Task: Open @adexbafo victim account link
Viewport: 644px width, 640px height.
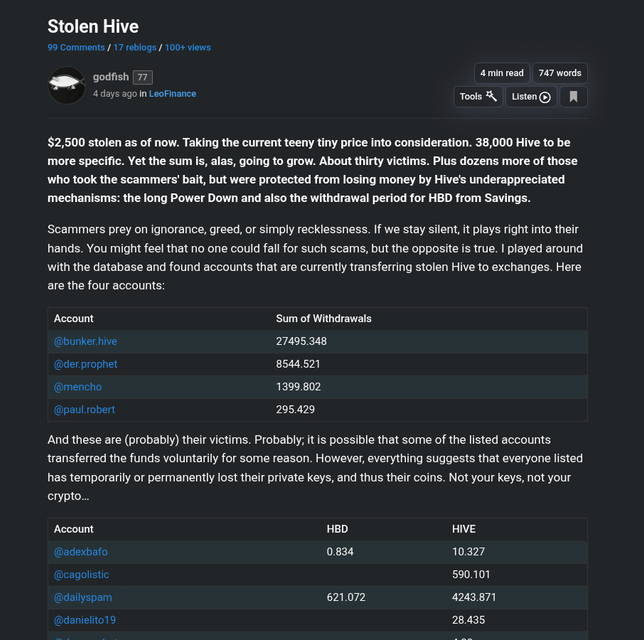Action: (80, 552)
